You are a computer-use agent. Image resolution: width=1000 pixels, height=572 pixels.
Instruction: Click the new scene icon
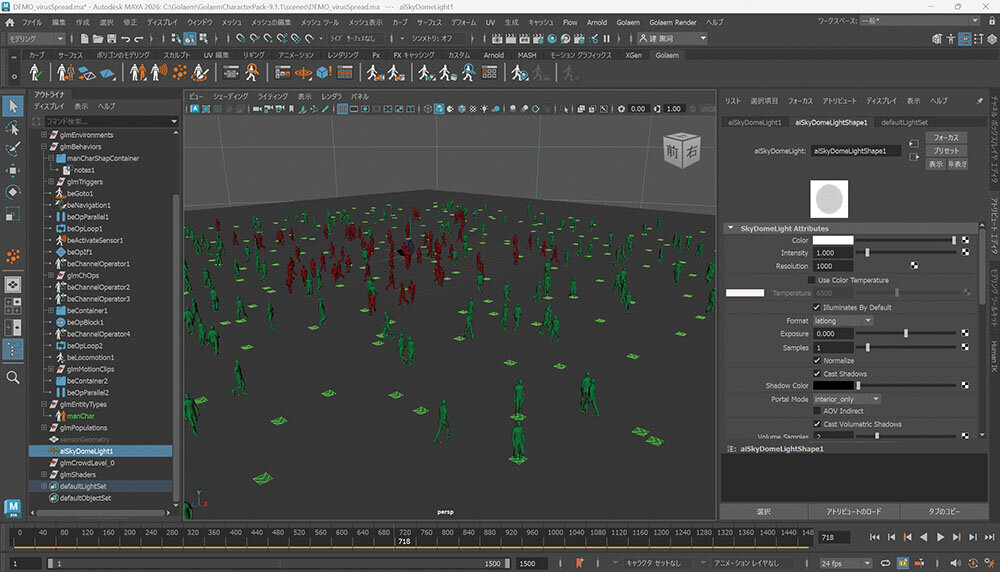[84, 39]
